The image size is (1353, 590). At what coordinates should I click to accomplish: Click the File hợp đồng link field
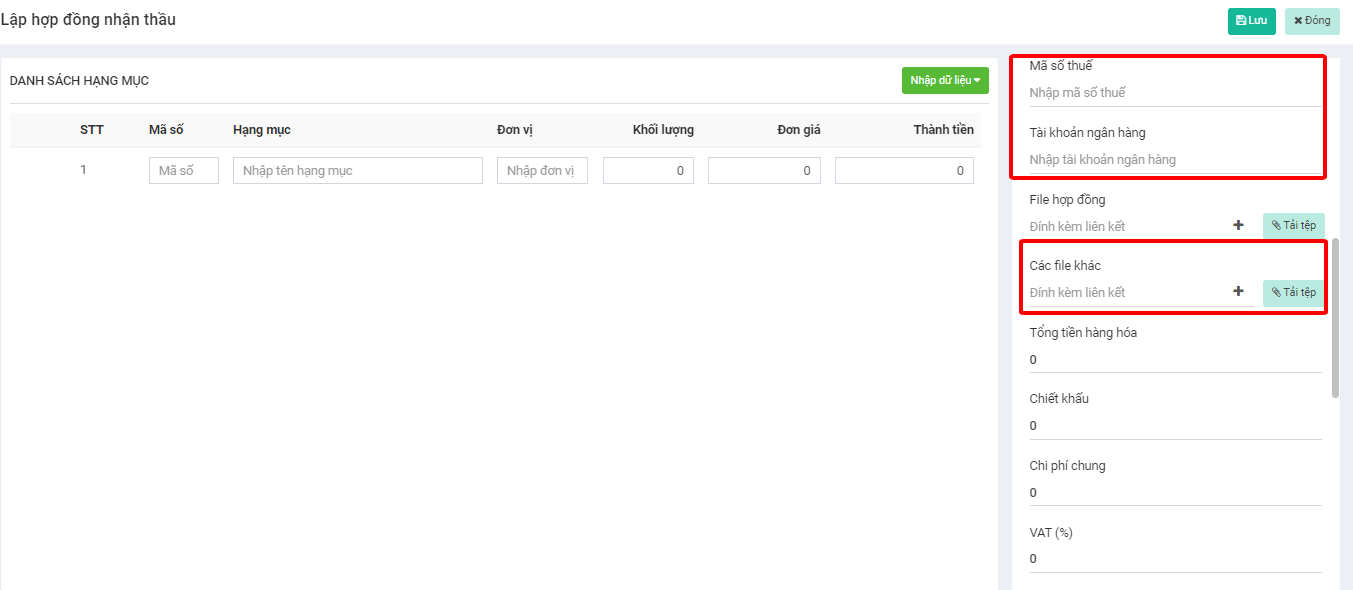point(1125,227)
